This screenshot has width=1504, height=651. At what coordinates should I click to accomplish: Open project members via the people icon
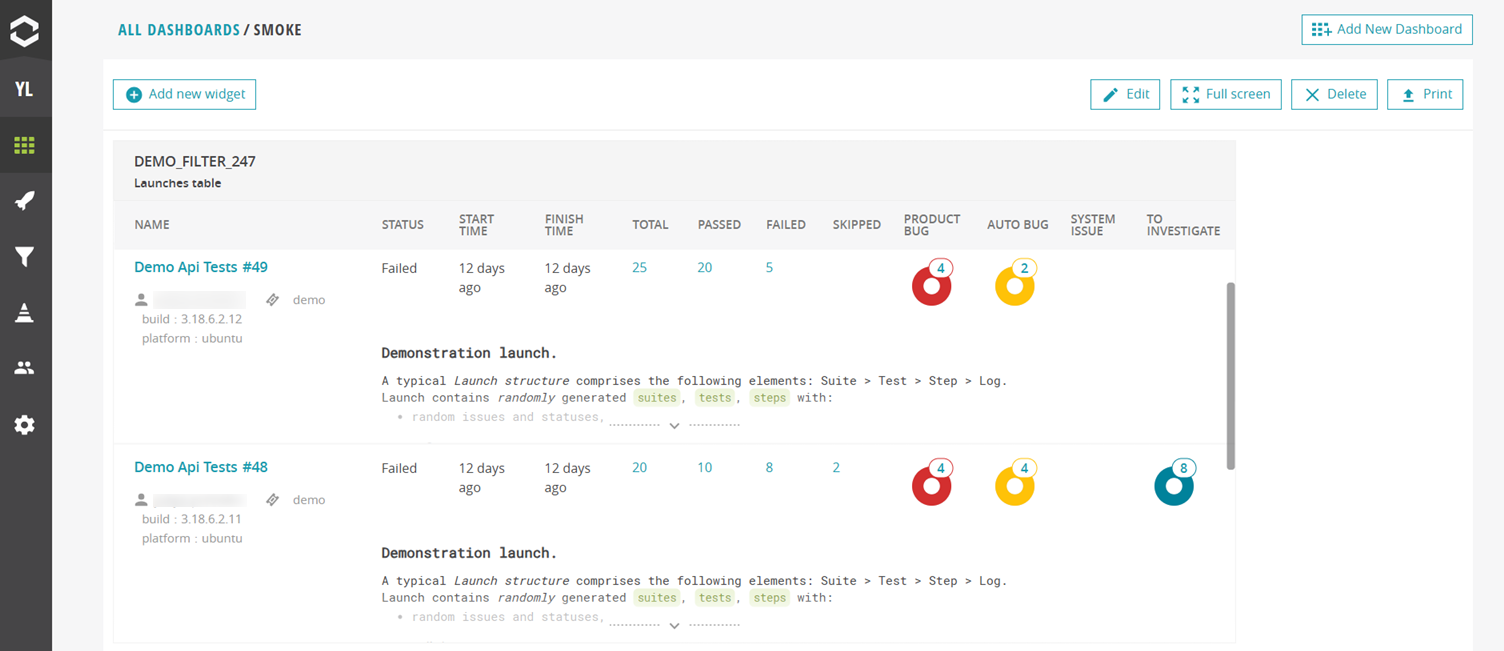(25, 368)
